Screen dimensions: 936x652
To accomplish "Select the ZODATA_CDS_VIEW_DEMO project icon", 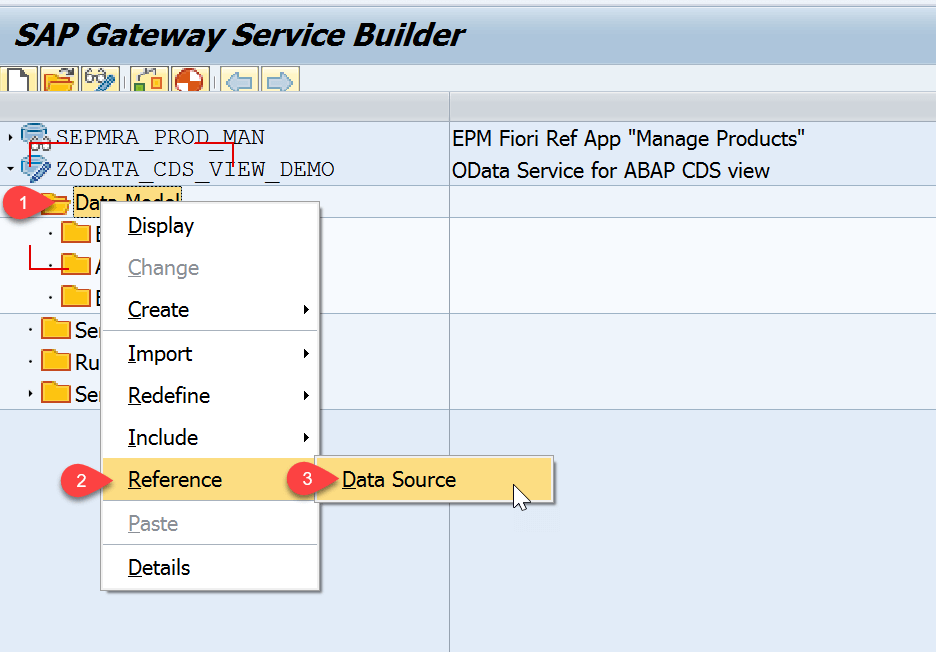I will click(x=36, y=169).
